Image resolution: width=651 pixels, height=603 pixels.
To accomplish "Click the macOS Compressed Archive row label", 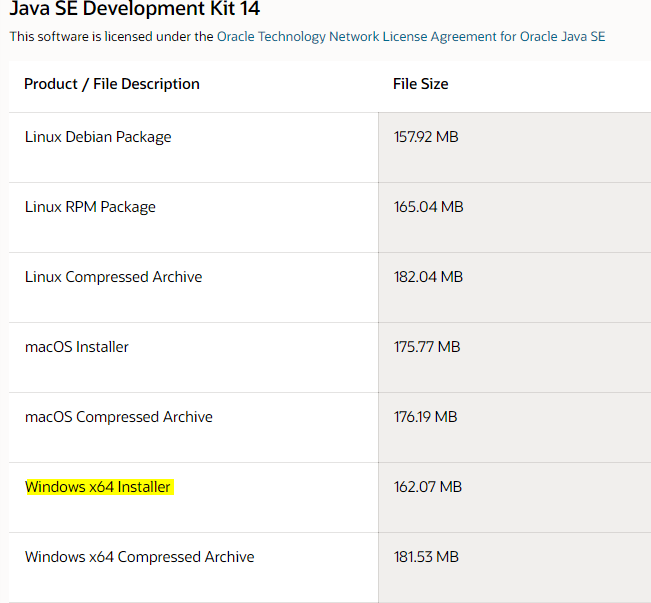I will pos(119,417).
